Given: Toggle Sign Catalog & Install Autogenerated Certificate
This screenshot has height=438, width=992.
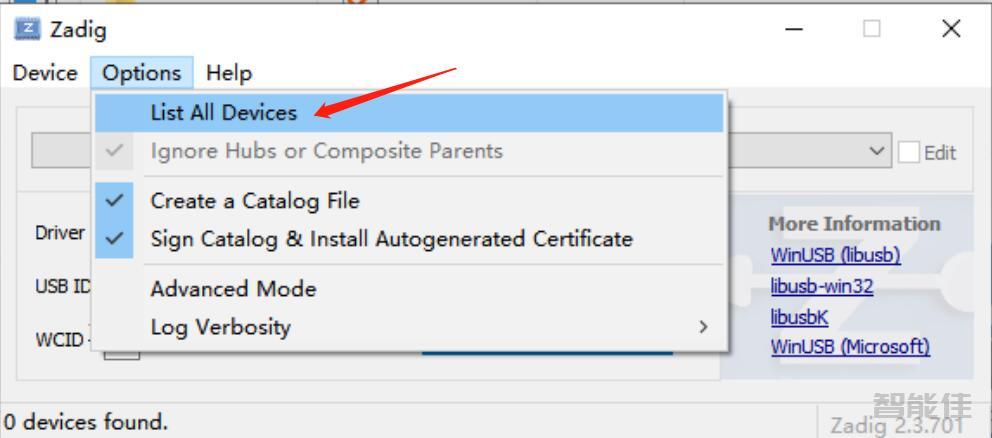Looking at the screenshot, I should 391,239.
